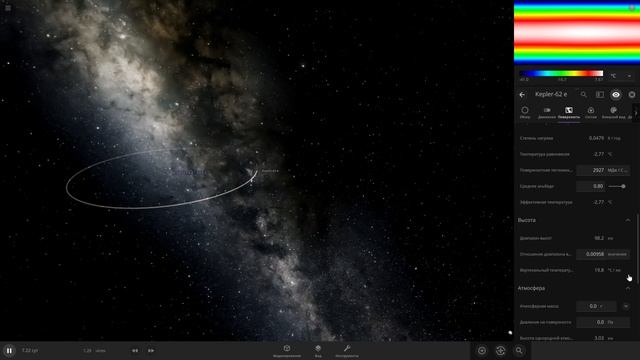This screenshot has width=640, height=360.
Task: Edit the surface heat capacity field 2927
Action: point(591,170)
